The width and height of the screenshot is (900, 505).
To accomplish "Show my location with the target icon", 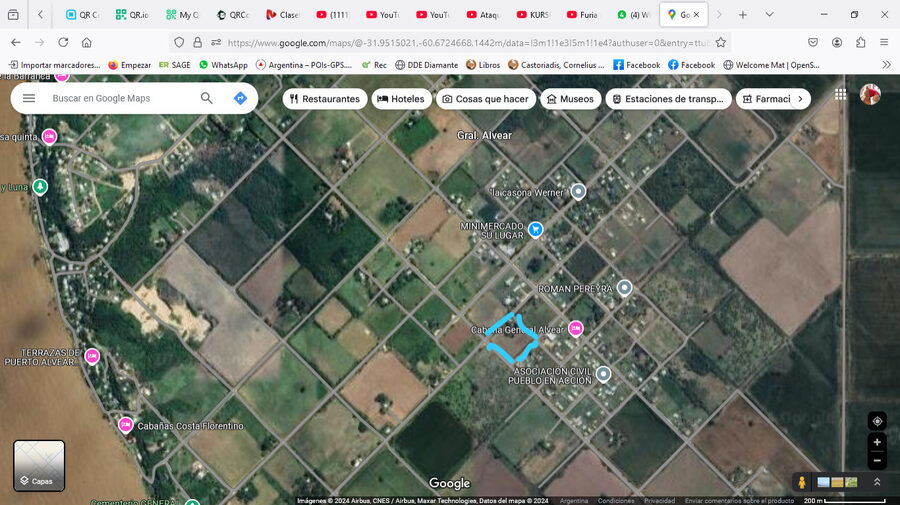I will pyautogui.click(x=877, y=421).
